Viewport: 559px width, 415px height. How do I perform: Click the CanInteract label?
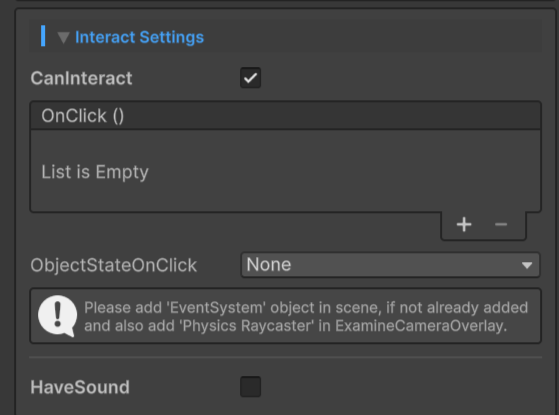[x=81, y=78]
